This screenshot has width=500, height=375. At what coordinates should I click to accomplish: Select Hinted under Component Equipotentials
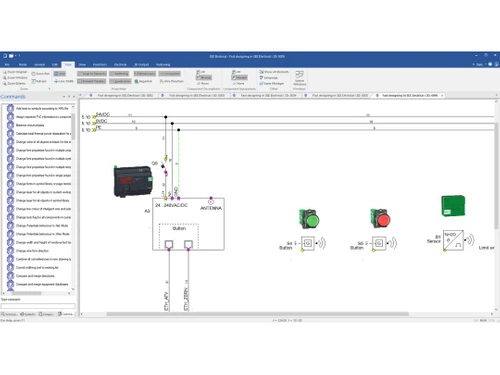(x=239, y=78)
